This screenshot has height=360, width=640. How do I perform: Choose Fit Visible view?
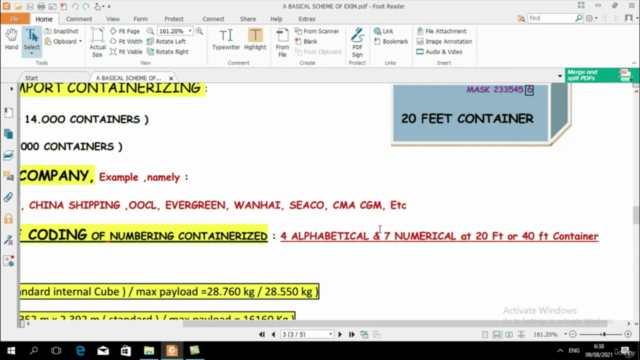point(126,52)
